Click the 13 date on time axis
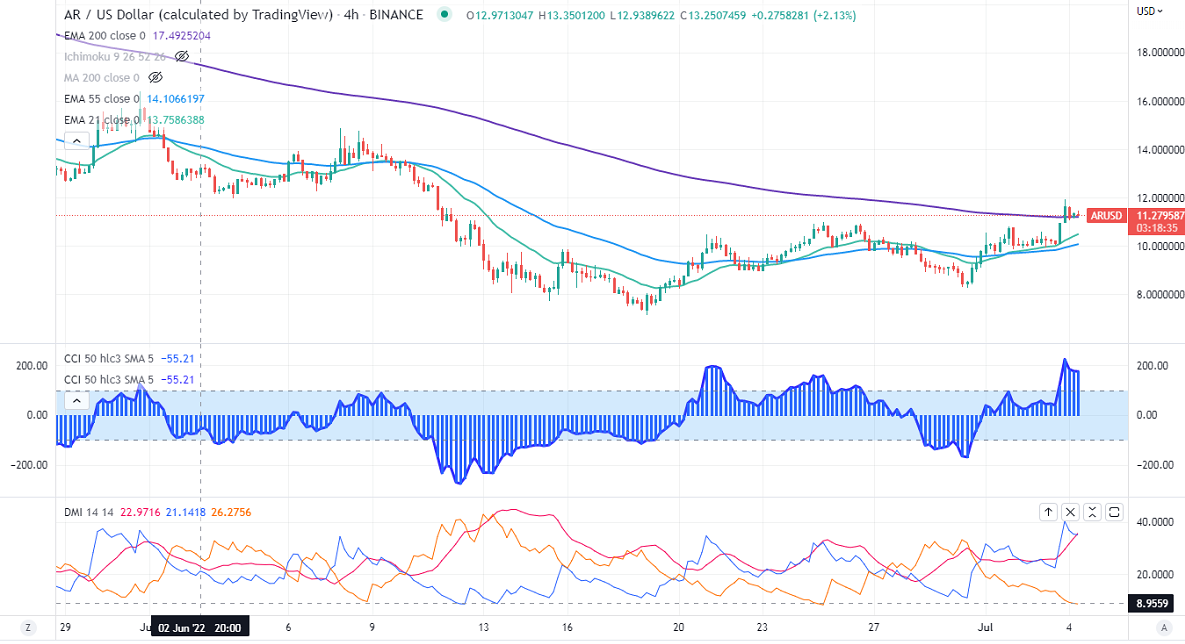The image size is (1185, 644). pyautogui.click(x=484, y=627)
